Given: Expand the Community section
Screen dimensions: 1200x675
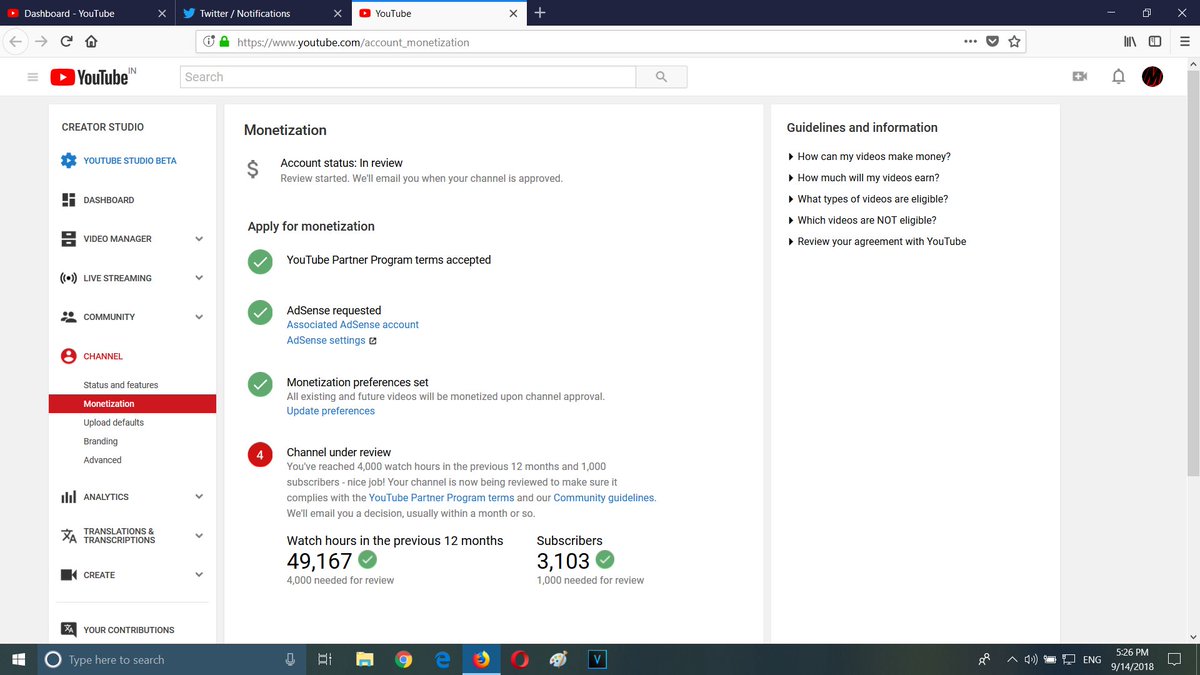Looking at the screenshot, I should (199, 317).
